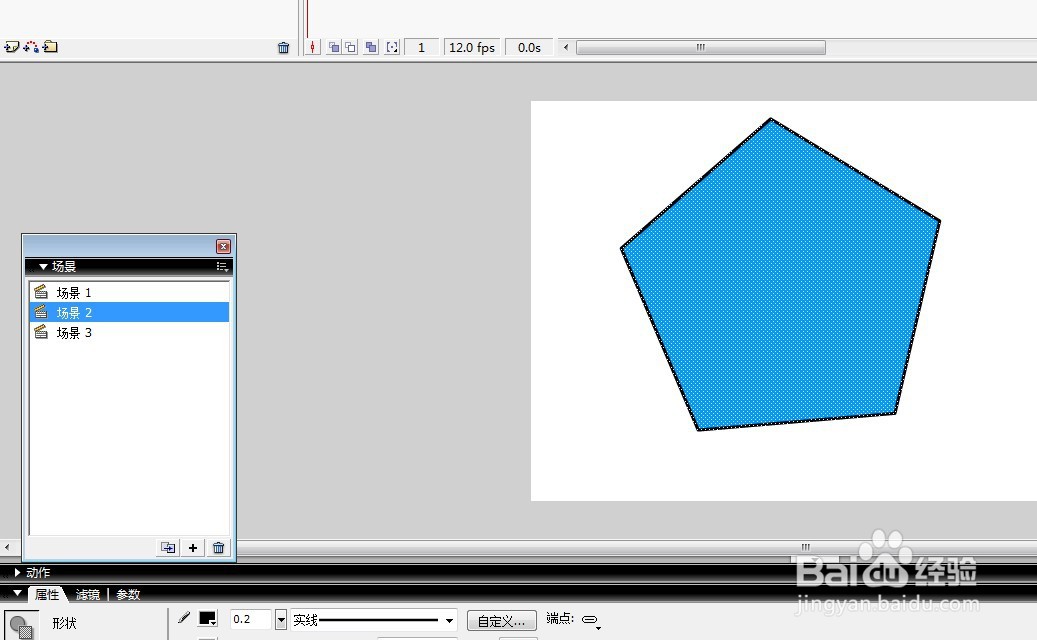Open the stroke height slider arrow
The width and height of the screenshot is (1037, 640).
[x=281, y=620]
